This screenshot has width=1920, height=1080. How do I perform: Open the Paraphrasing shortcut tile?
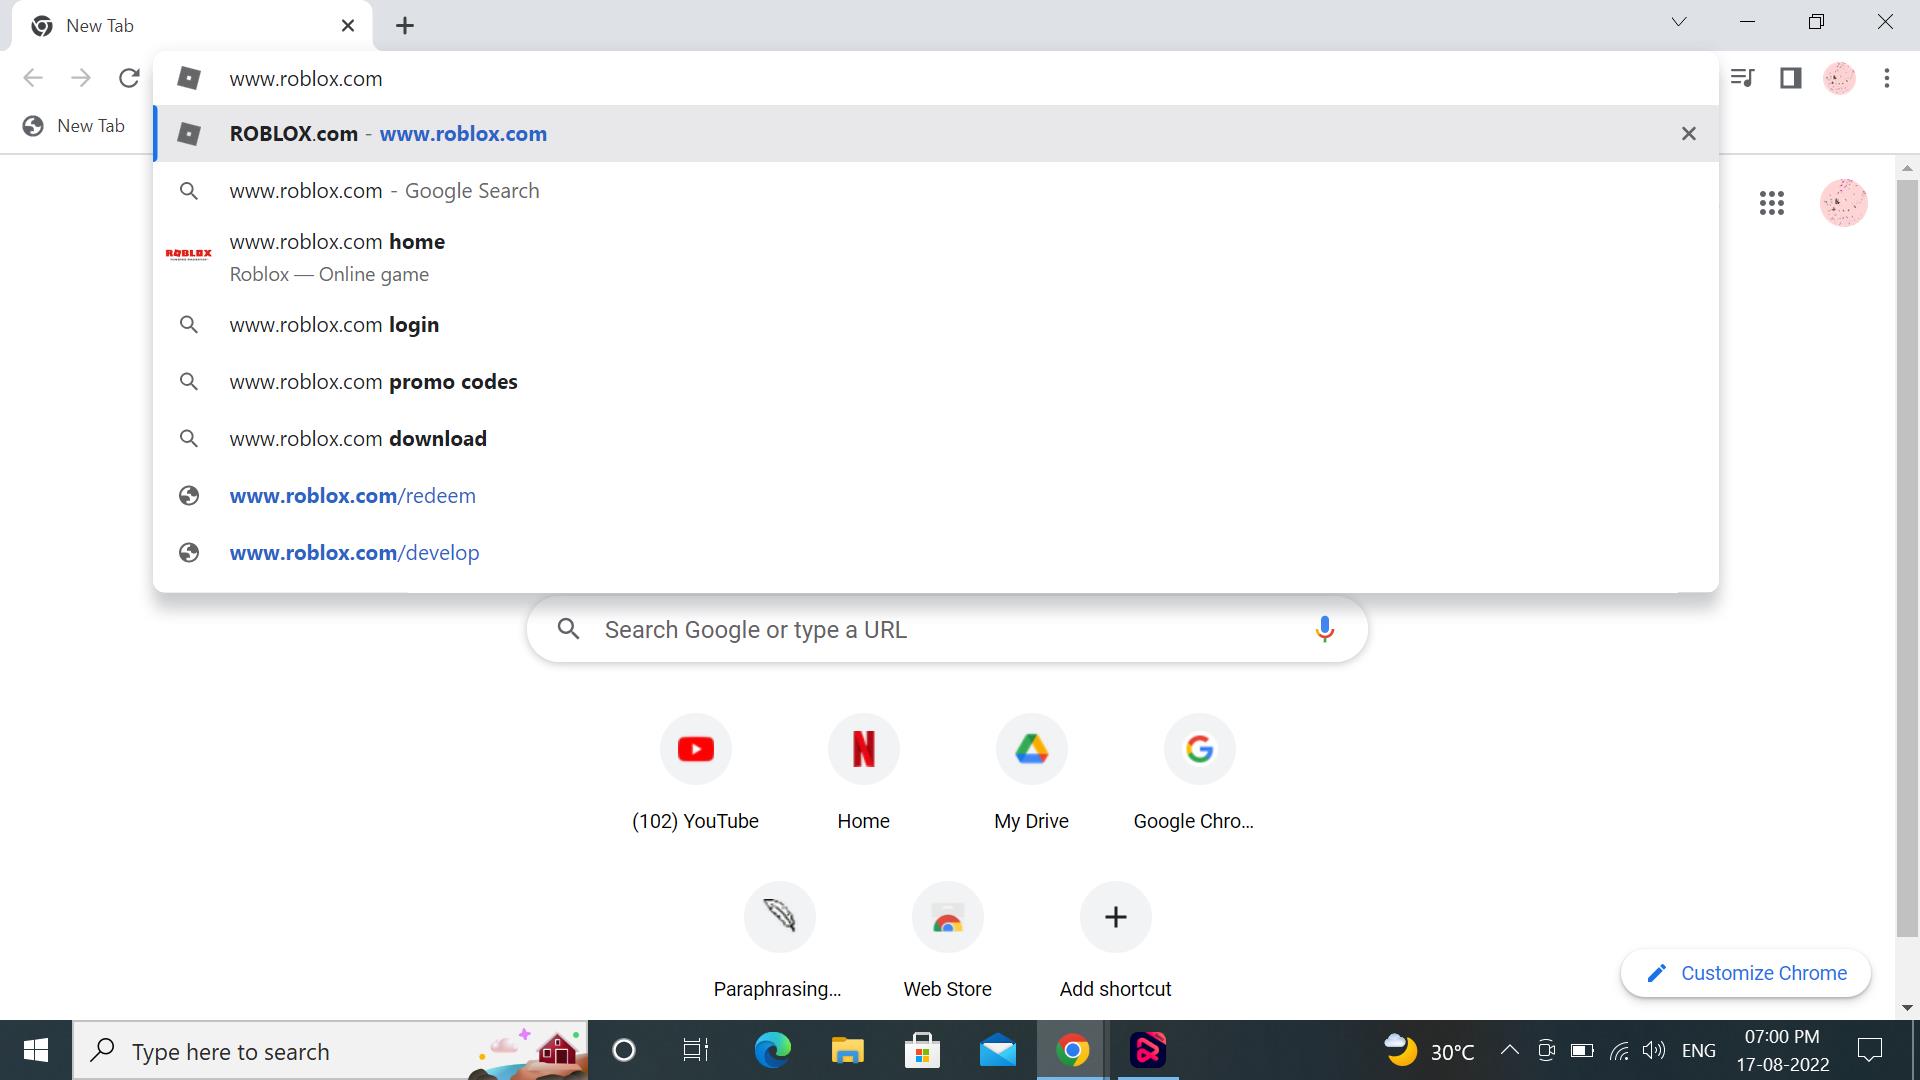tap(780, 941)
